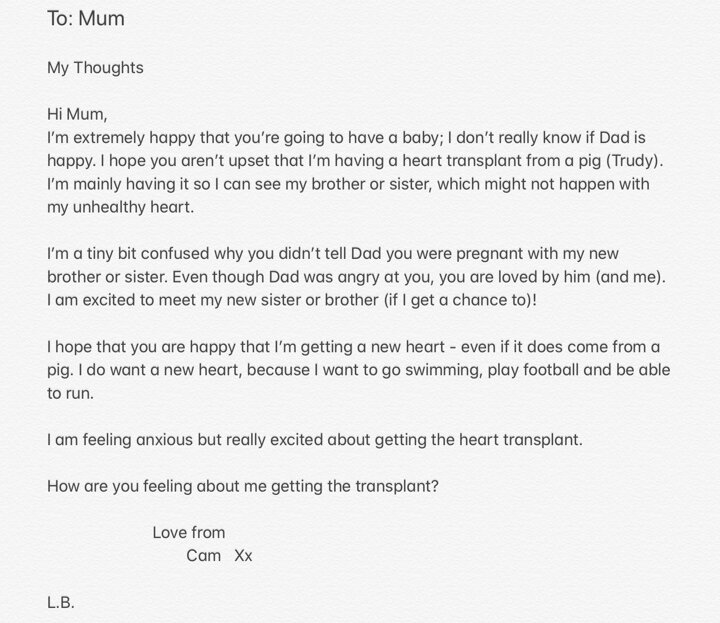Click the line starting "I'm a tiny bit confused"

pos(340,254)
